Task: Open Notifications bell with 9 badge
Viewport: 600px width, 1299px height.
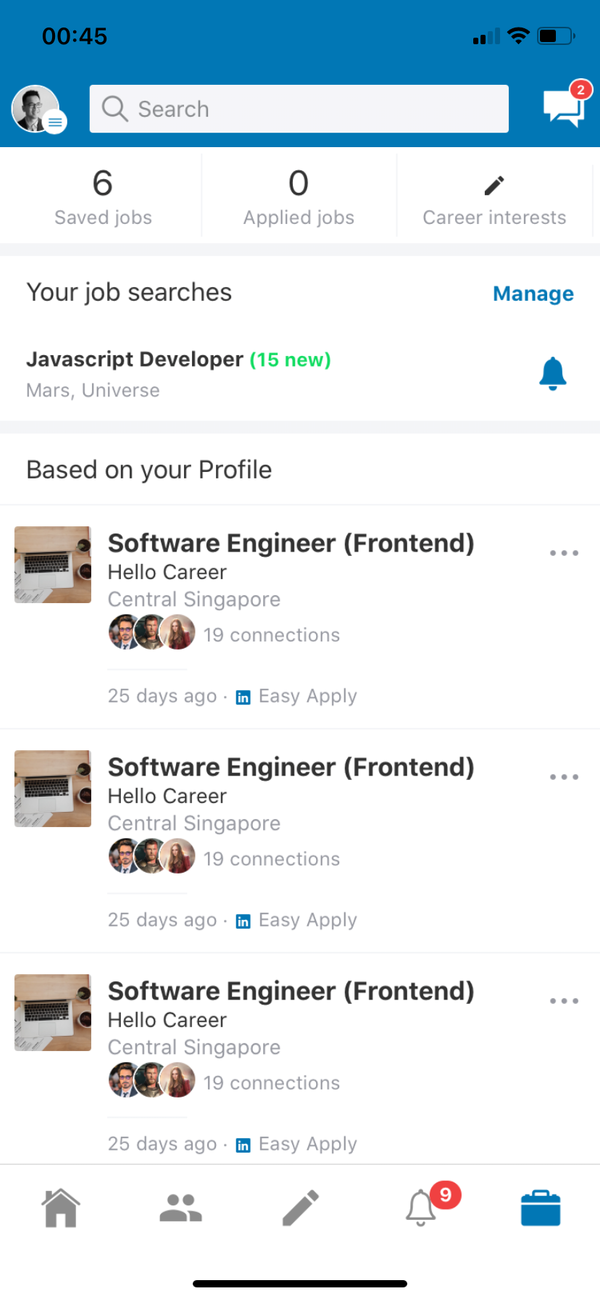Action: pos(422,1208)
